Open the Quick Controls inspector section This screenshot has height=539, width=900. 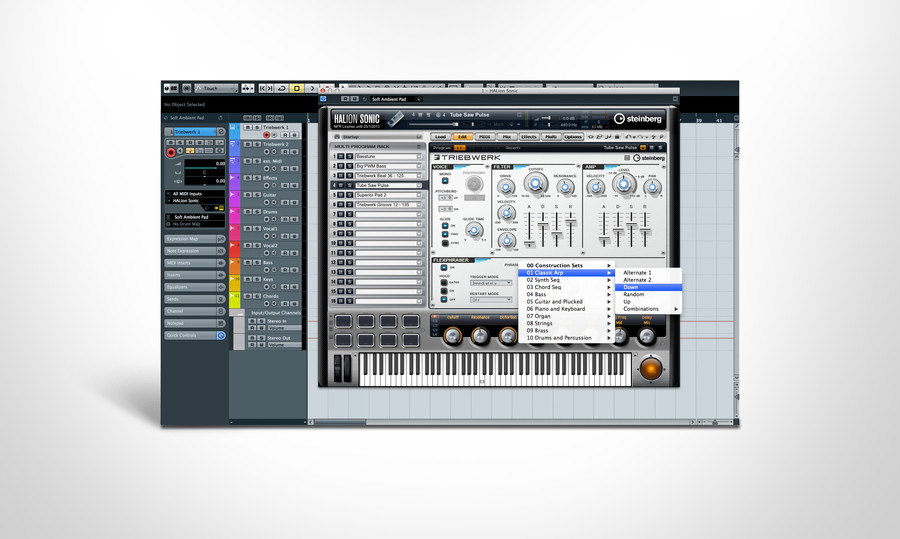click(195, 335)
